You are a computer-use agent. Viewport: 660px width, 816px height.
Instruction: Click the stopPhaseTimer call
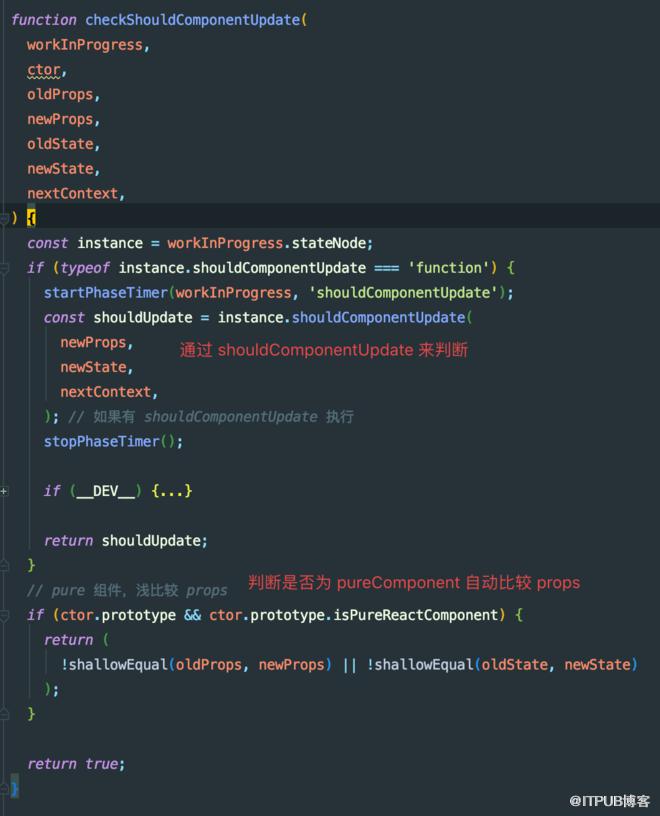(101, 441)
